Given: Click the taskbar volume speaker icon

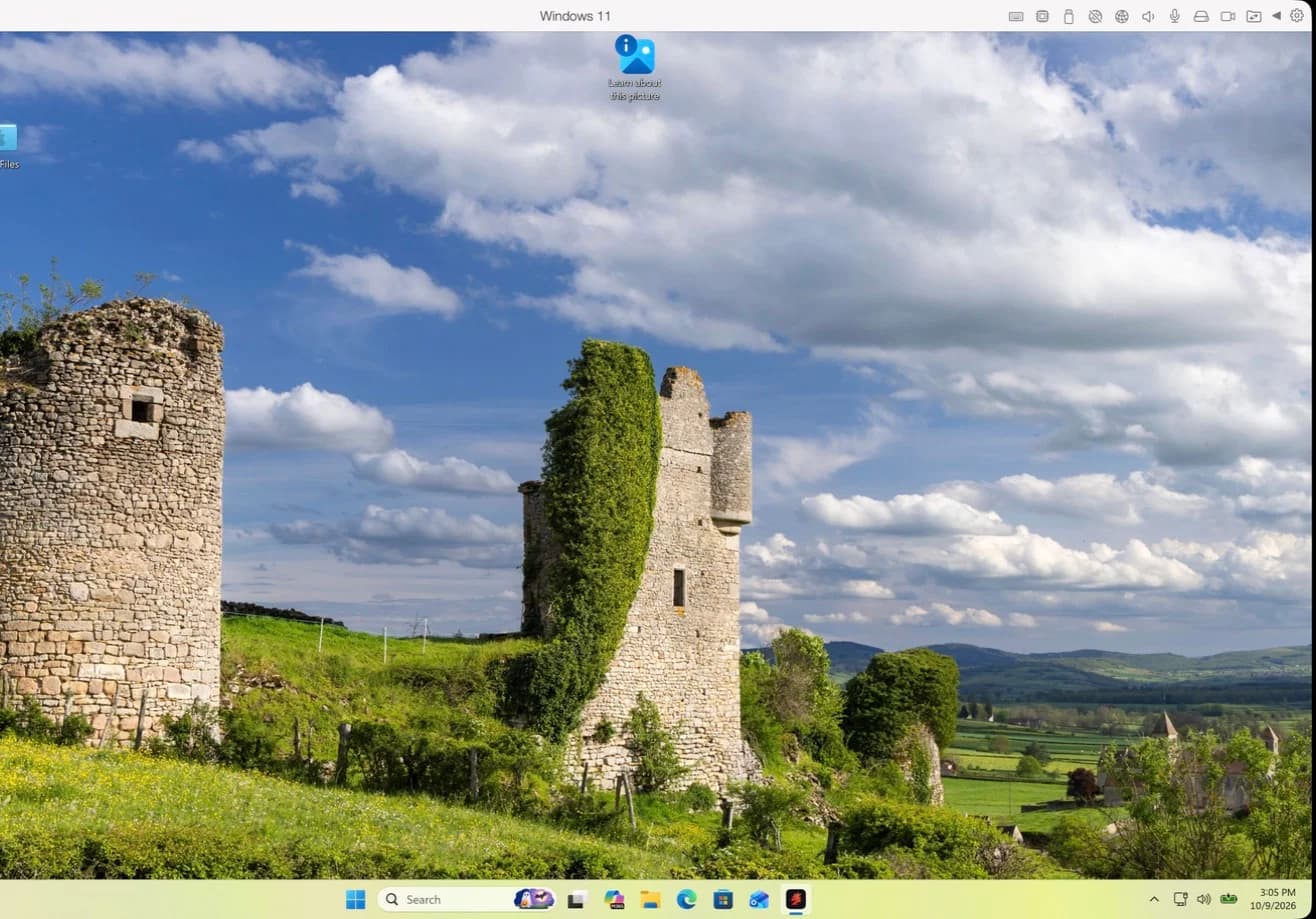Looking at the screenshot, I should (1203, 899).
